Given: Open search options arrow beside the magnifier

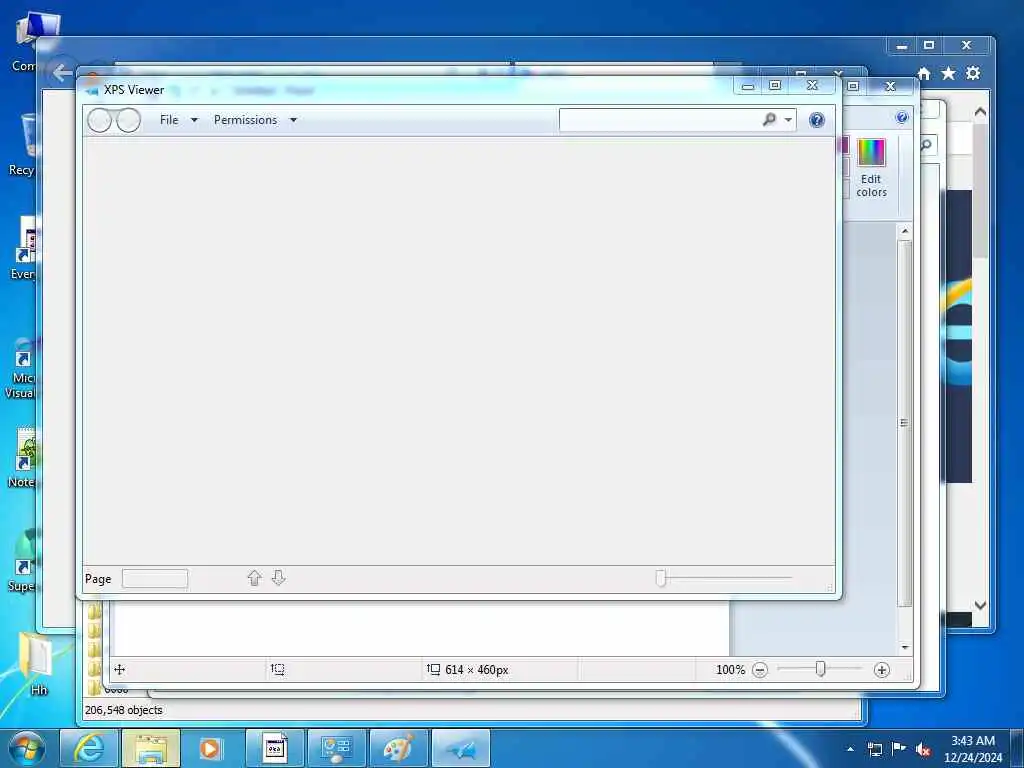Looking at the screenshot, I should click(788, 120).
